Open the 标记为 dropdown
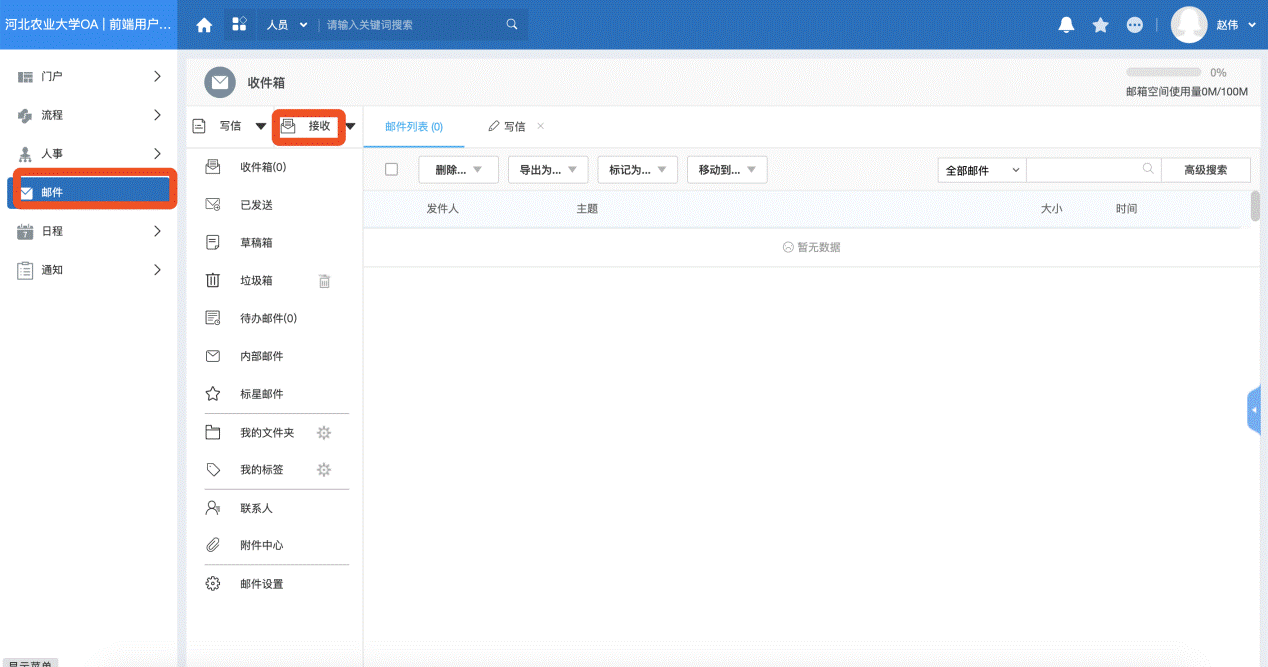 coord(637,170)
